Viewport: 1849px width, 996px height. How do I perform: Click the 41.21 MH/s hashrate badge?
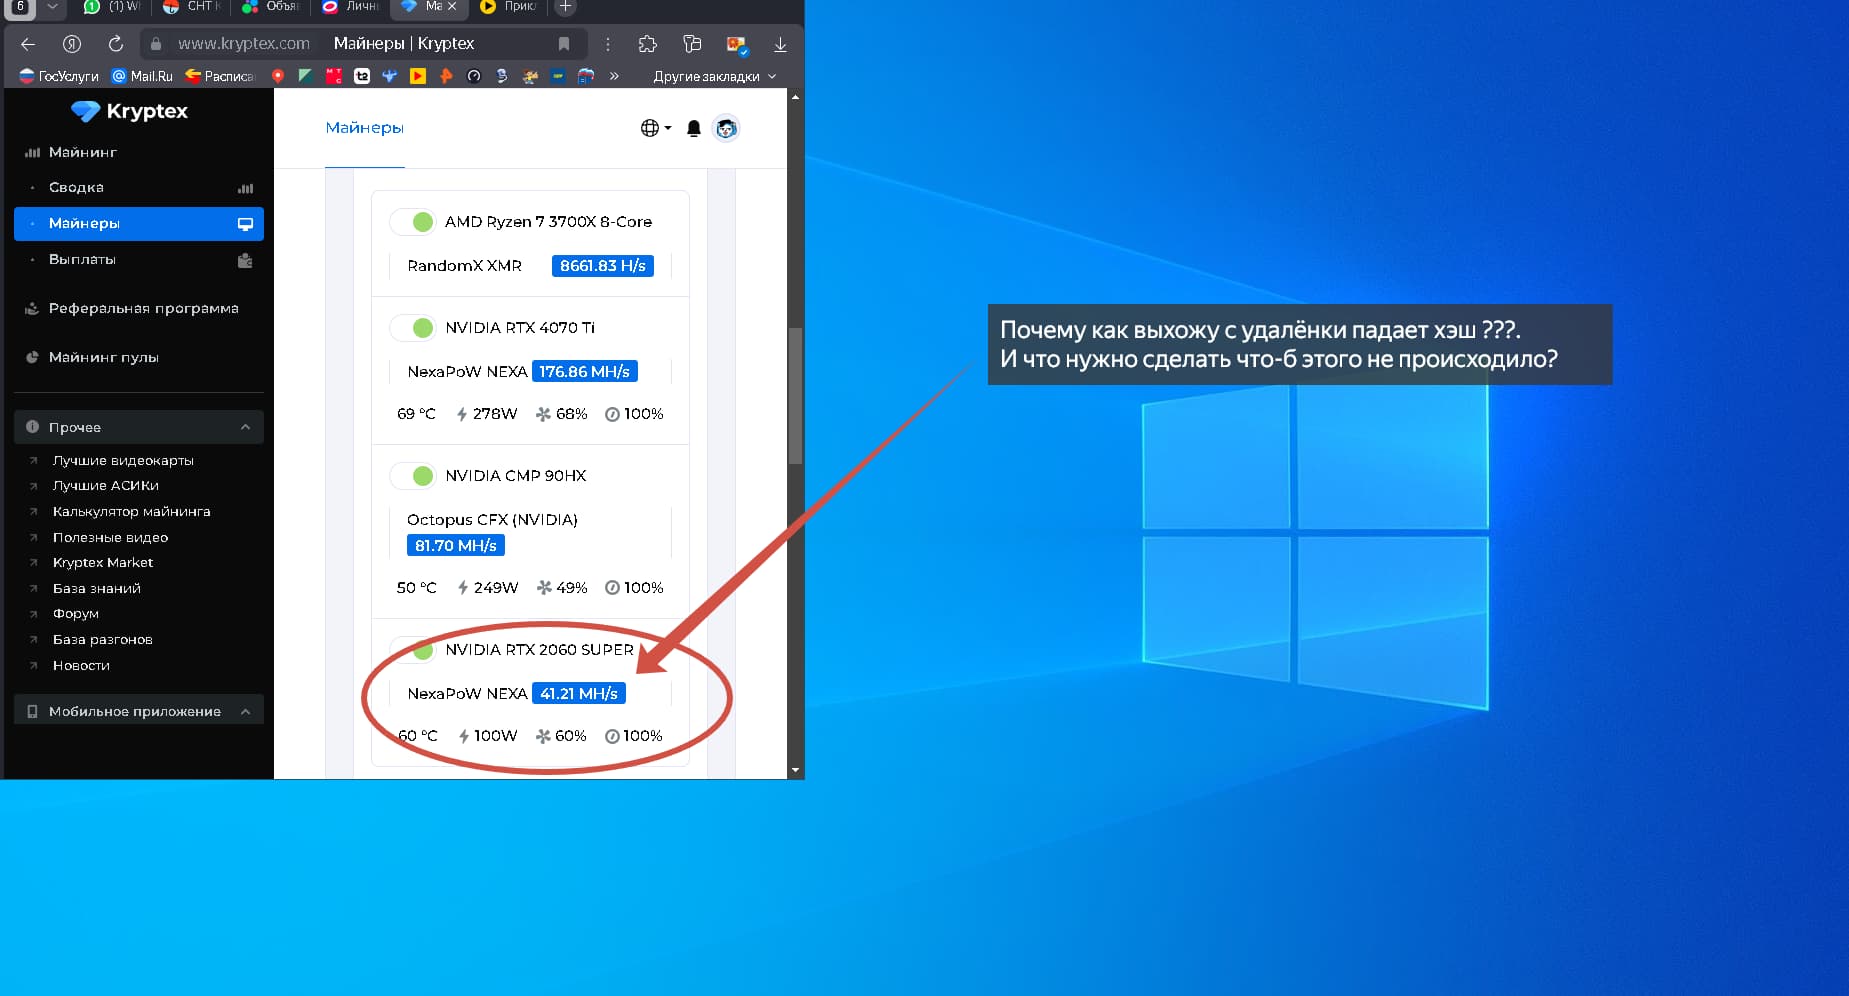click(x=579, y=694)
